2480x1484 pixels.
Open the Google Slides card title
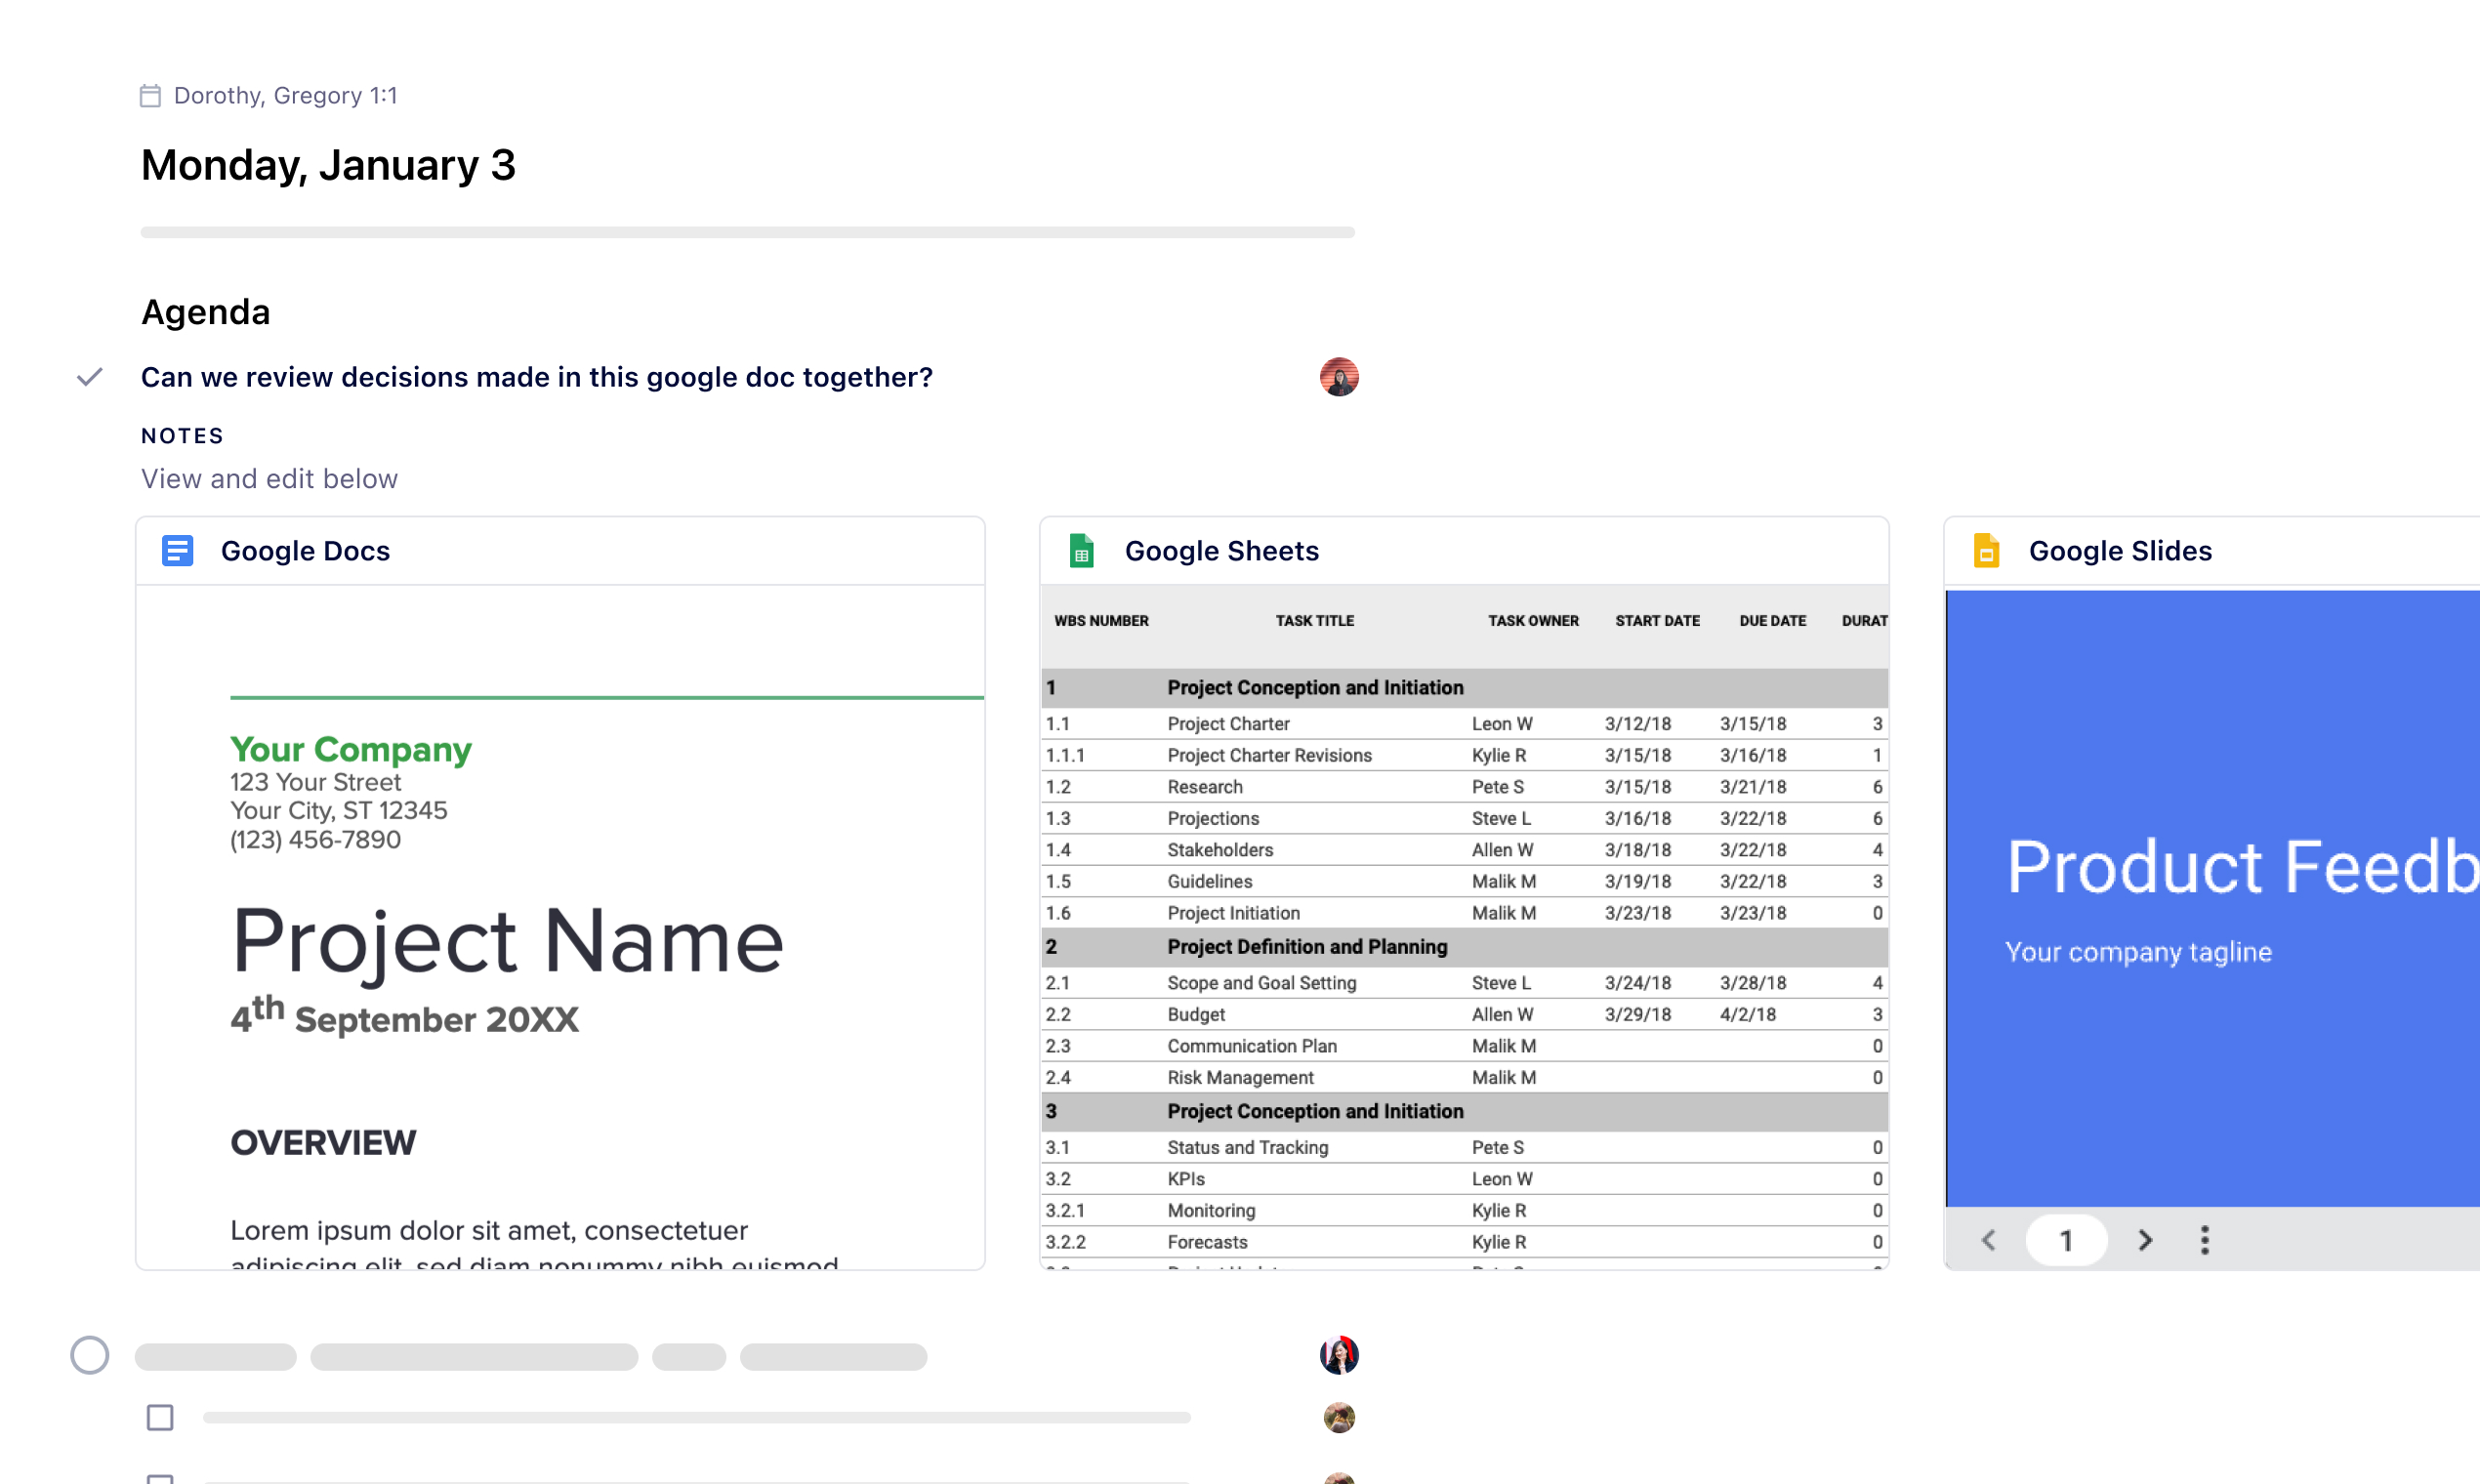pos(2120,551)
